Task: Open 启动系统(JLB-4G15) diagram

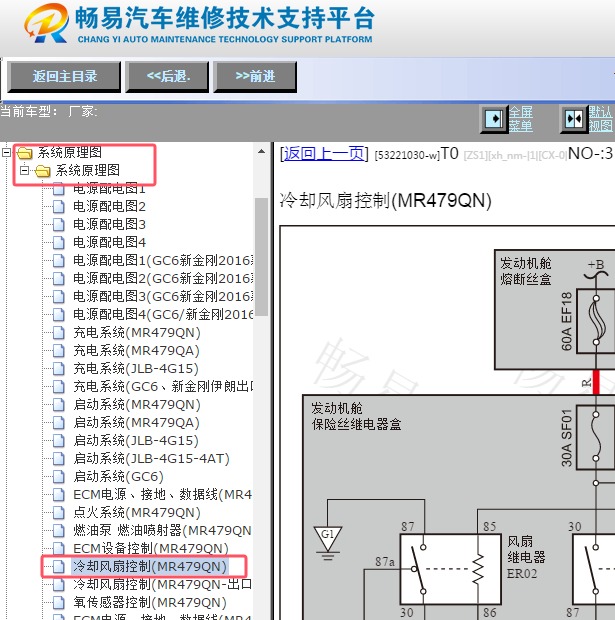Action: click(x=136, y=440)
